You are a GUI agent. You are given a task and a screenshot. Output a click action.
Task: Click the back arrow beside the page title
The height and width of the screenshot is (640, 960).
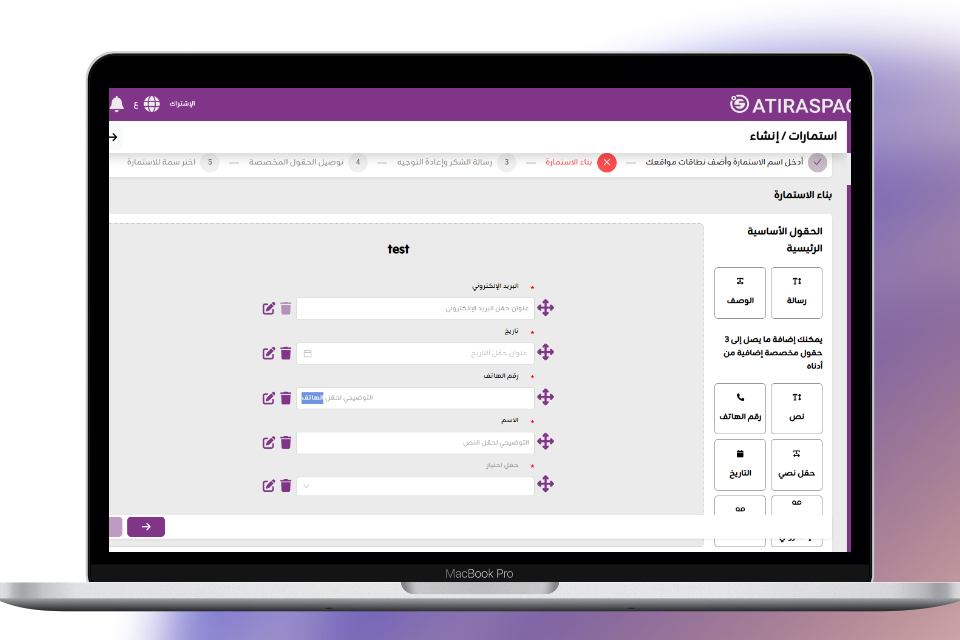click(x=113, y=137)
